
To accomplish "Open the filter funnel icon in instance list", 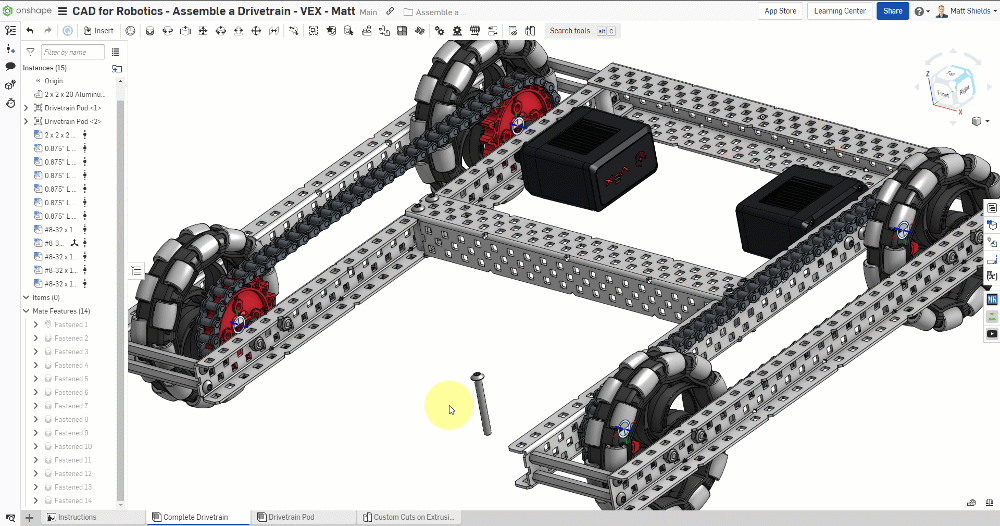I will pos(30,52).
